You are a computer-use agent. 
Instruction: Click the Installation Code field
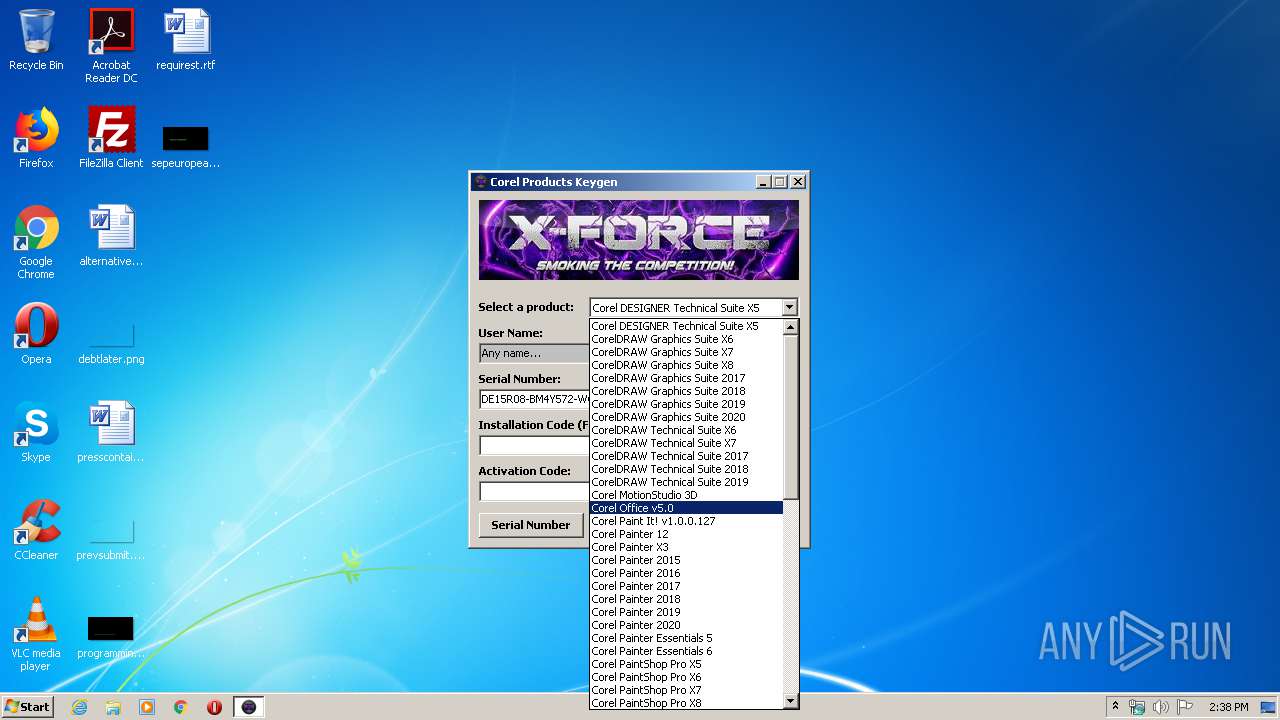click(x=534, y=445)
